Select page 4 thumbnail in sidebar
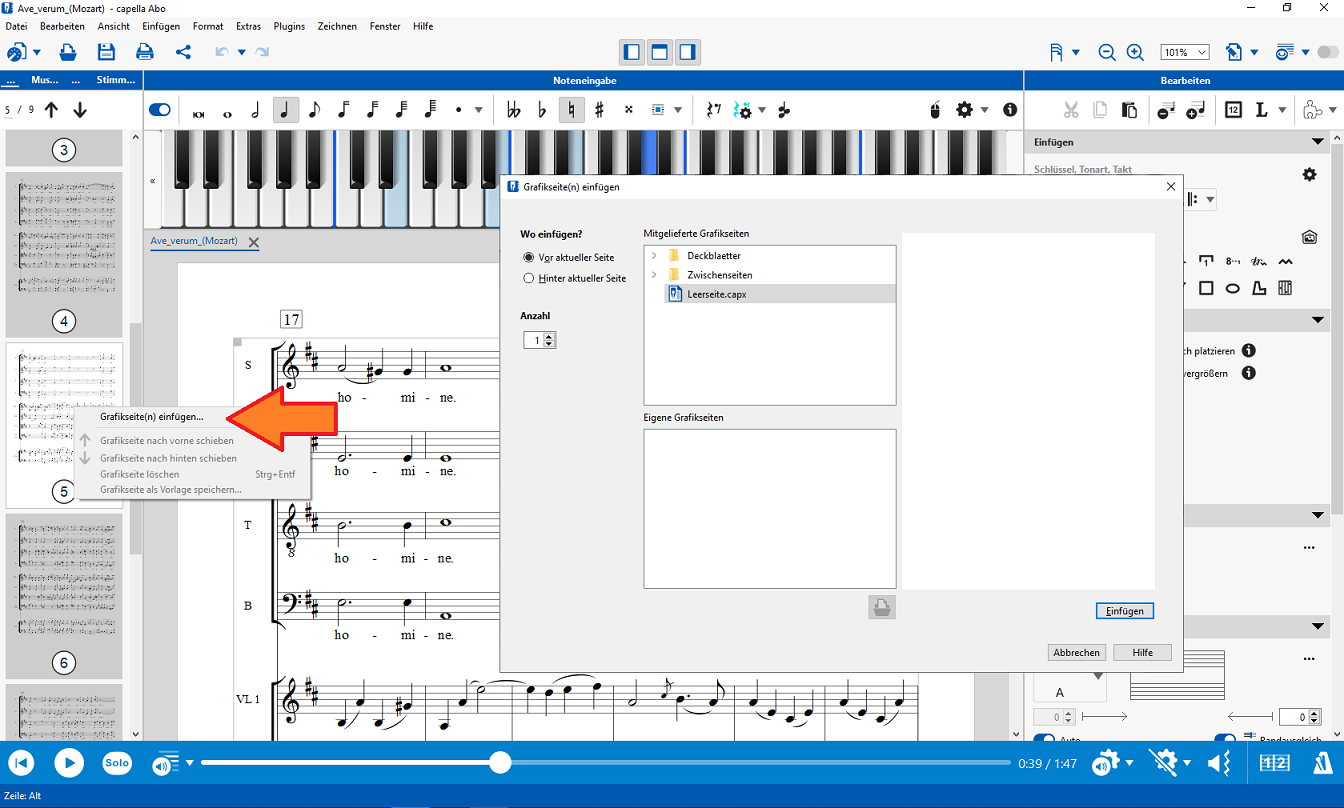 (x=64, y=255)
